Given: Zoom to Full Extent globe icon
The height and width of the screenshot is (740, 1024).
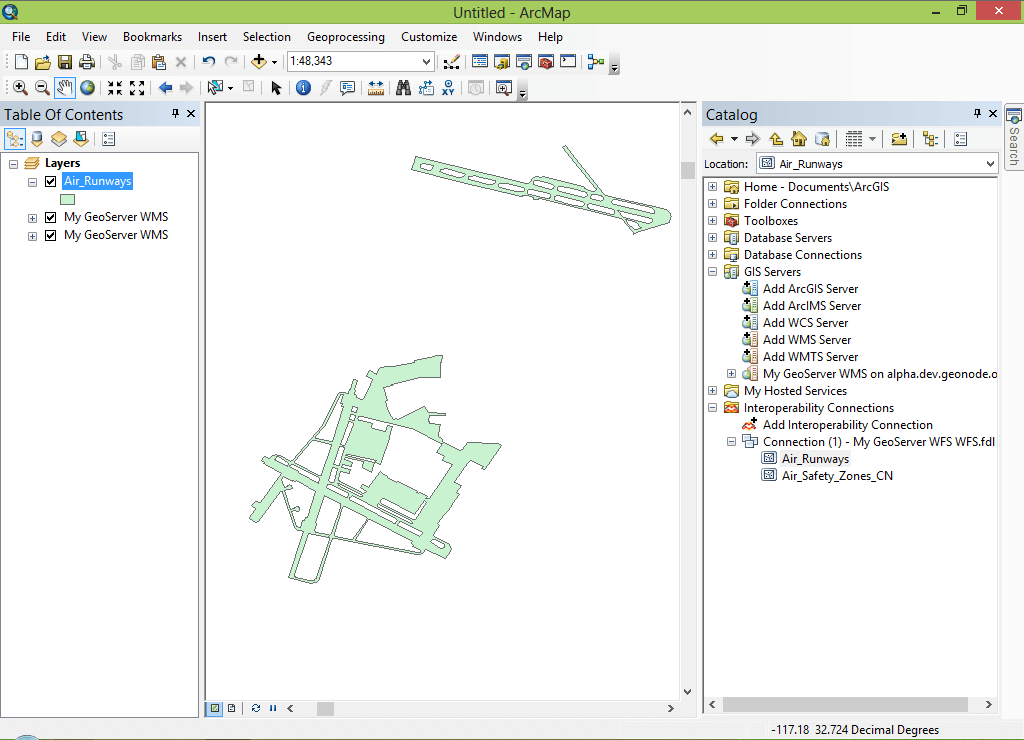Looking at the screenshot, I should coord(88,88).
